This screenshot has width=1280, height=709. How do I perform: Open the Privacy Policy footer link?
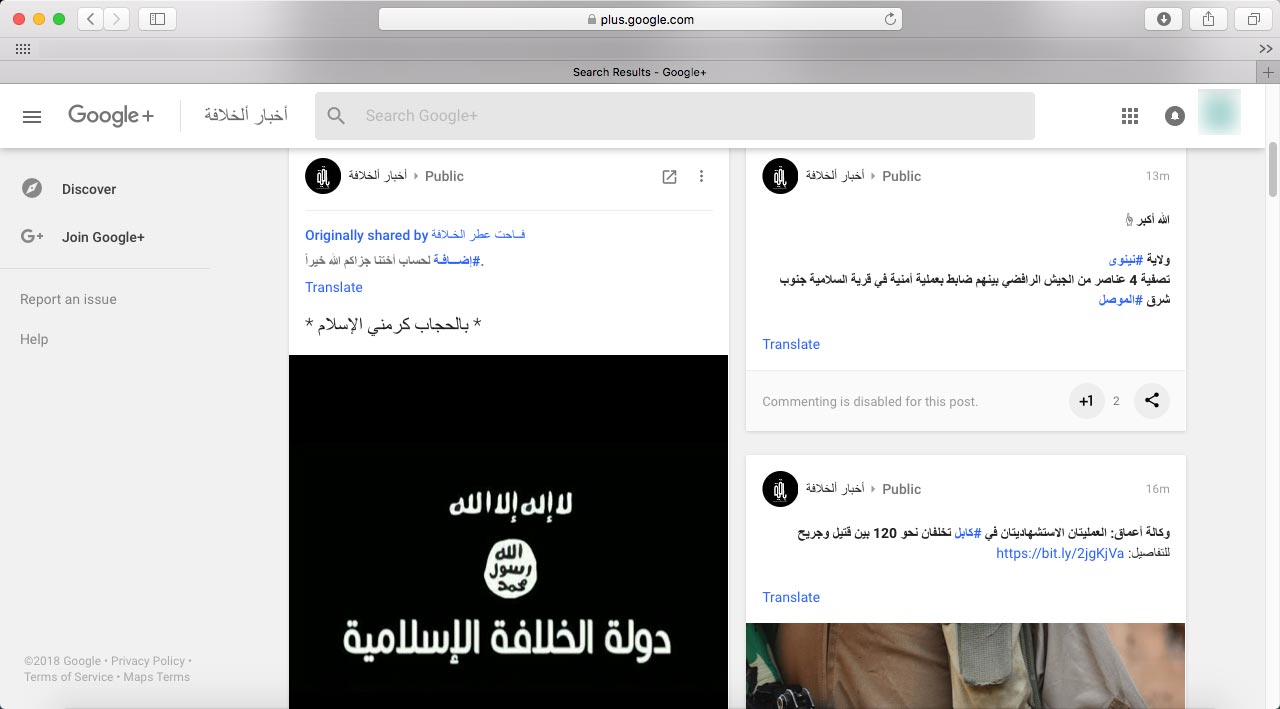click(148, 661)
